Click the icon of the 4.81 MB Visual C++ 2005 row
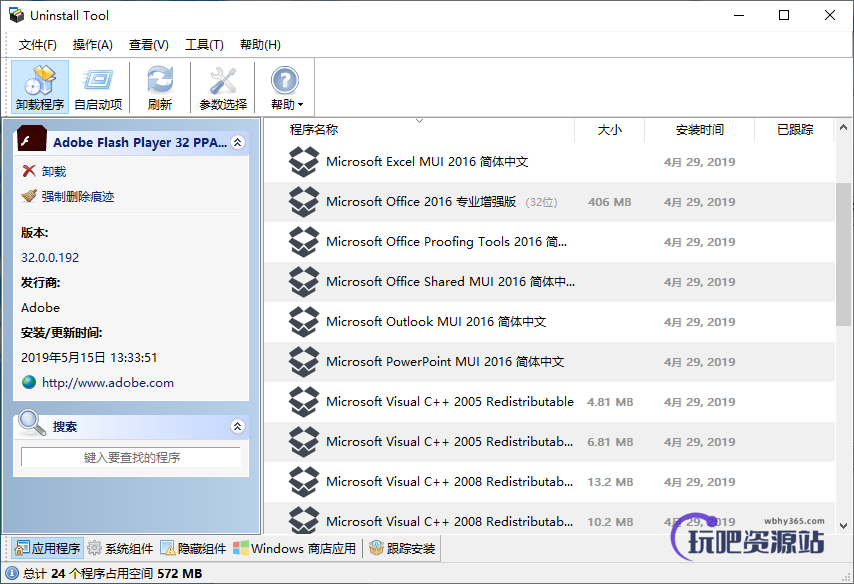Viewport: 854px width, 584px height. 303,402
